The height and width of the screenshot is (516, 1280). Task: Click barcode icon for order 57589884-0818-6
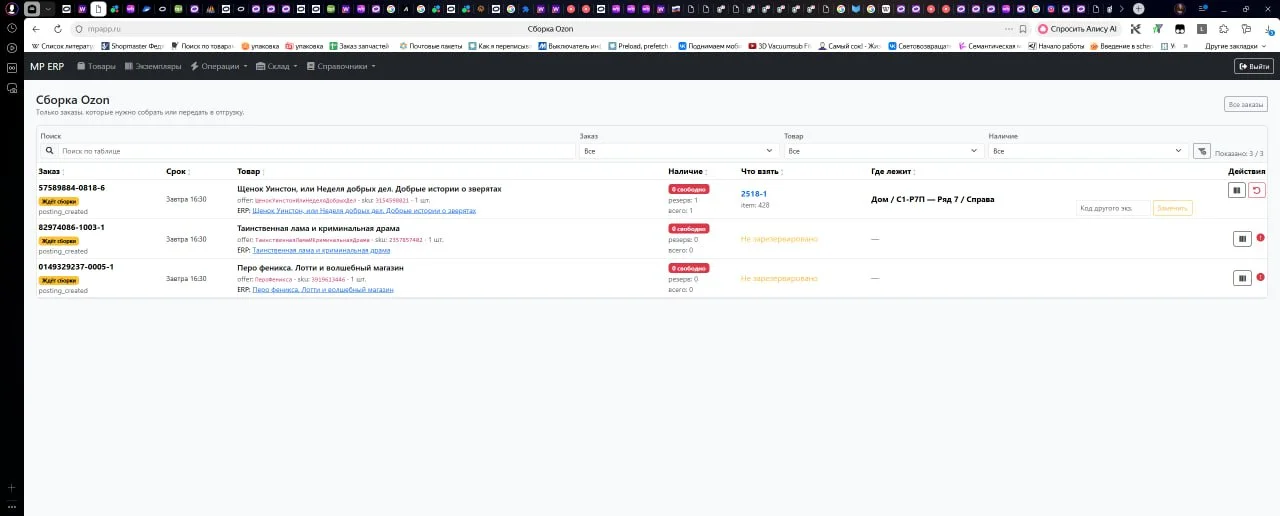[x=1237, y=190]
